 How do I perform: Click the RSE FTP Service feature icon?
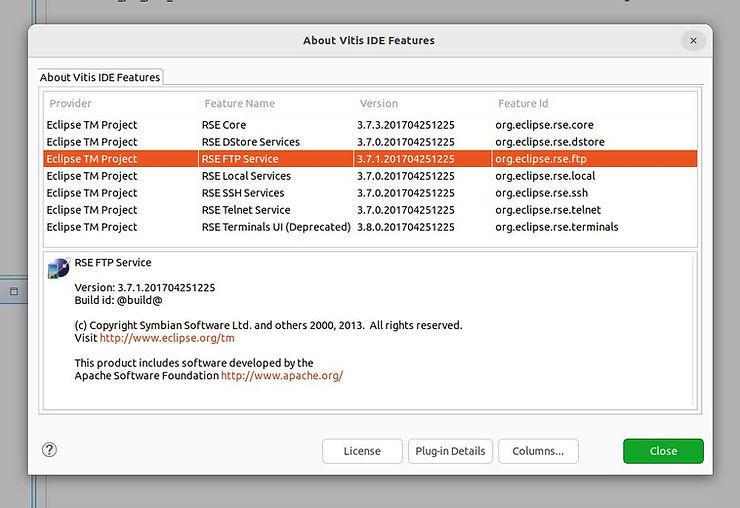click(x=59, y=267)
